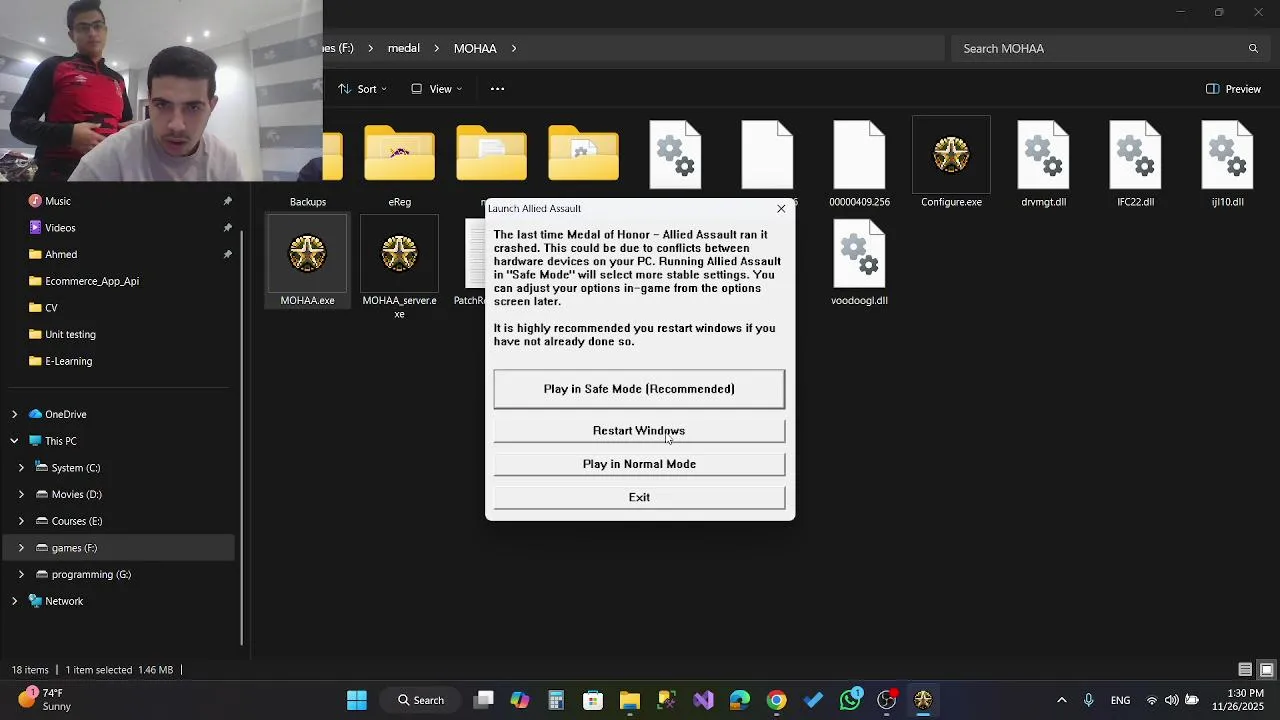
Task: Click the MOHAA breadcrumb segment
Action: coord(475,48)
